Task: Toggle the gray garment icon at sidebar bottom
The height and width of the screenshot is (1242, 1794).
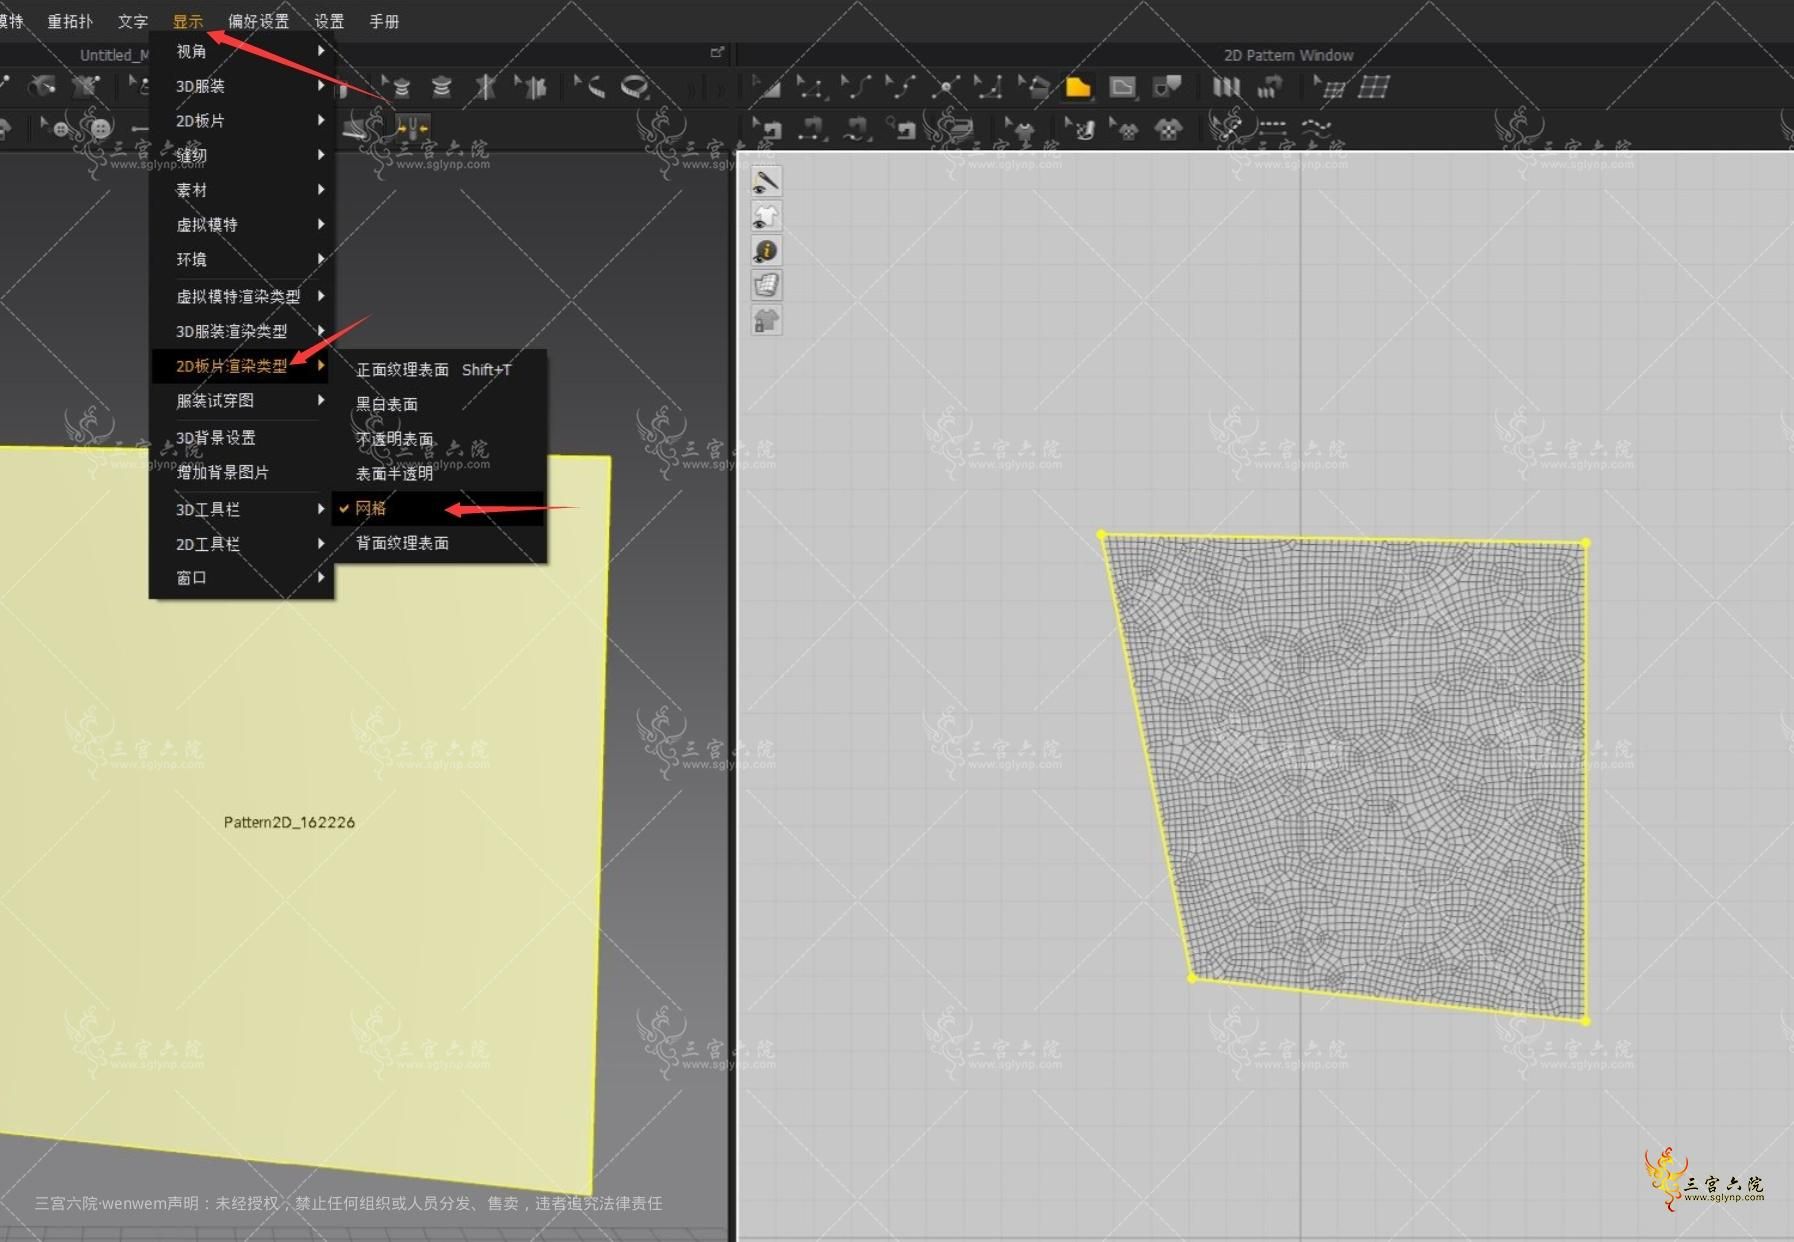Action: (x=766, y=320)
